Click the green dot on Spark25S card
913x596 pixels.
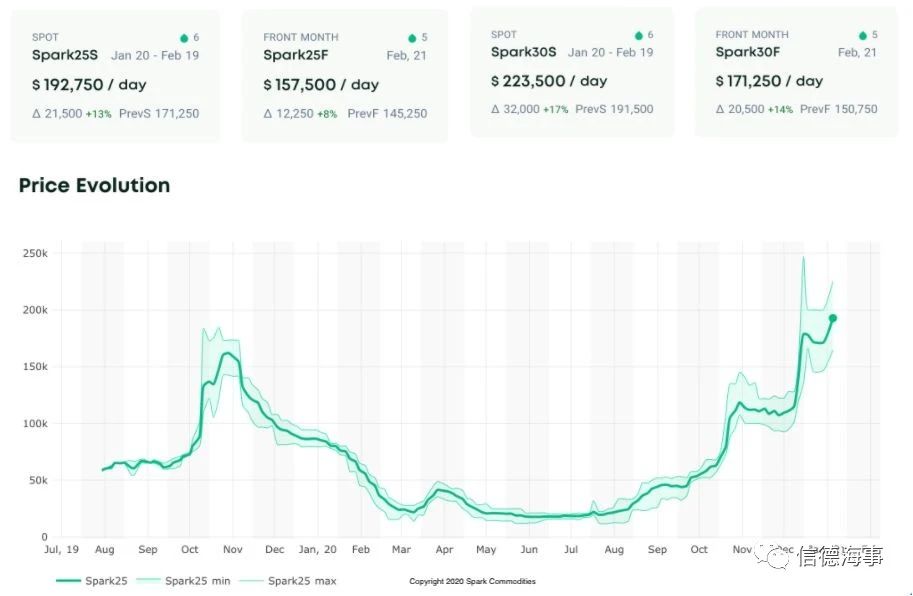184,38
